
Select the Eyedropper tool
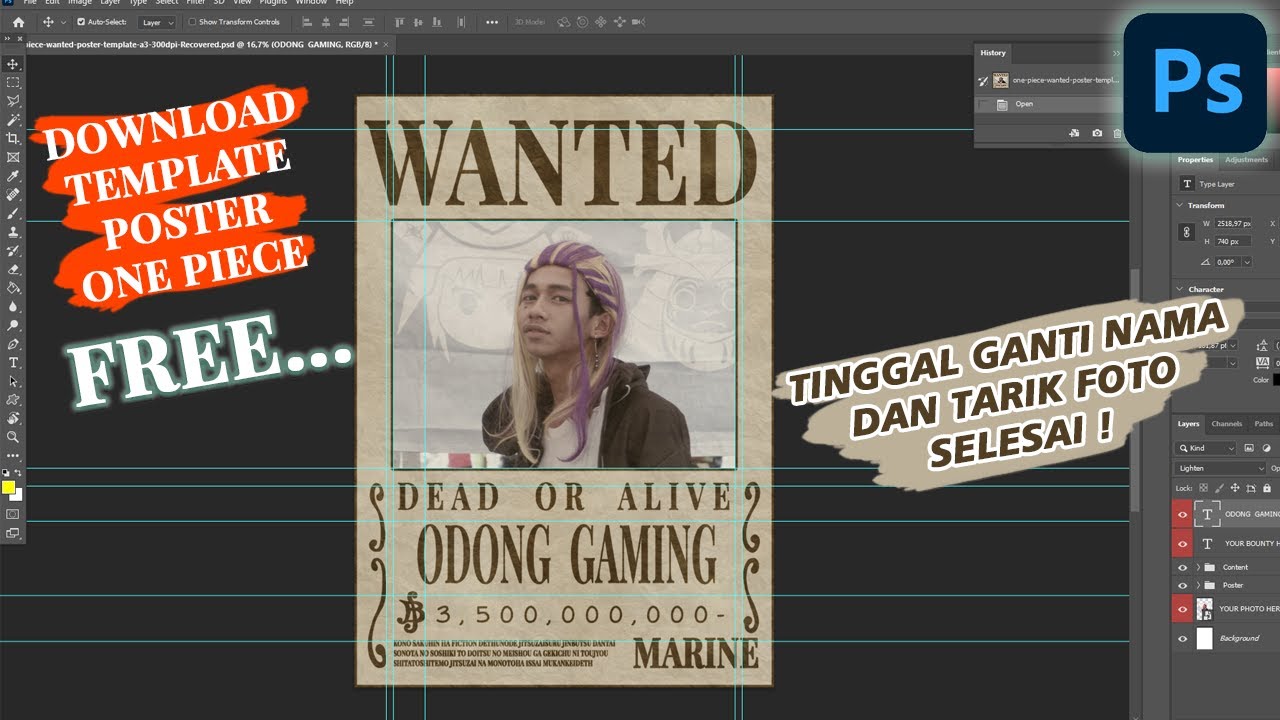click(x=13, y=176)
